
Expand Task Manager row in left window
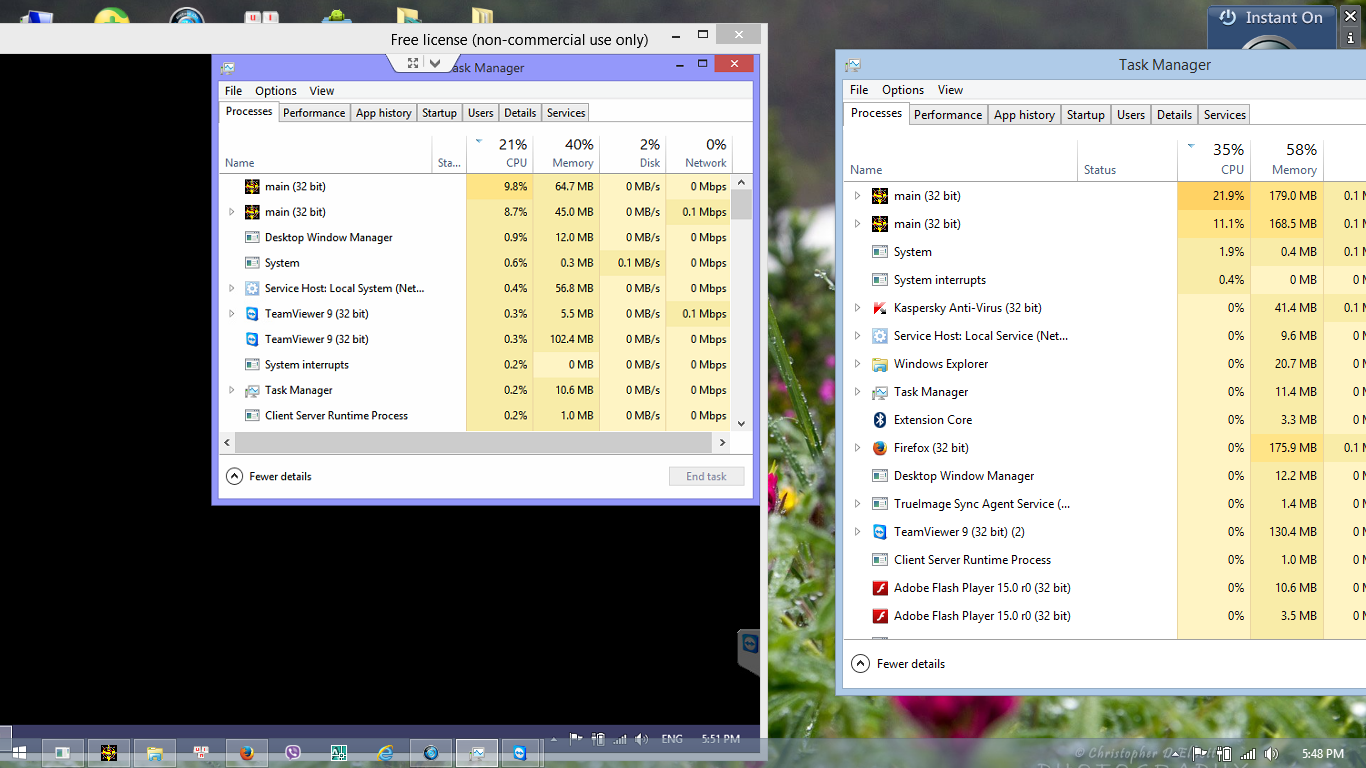(x=232, y=390)
